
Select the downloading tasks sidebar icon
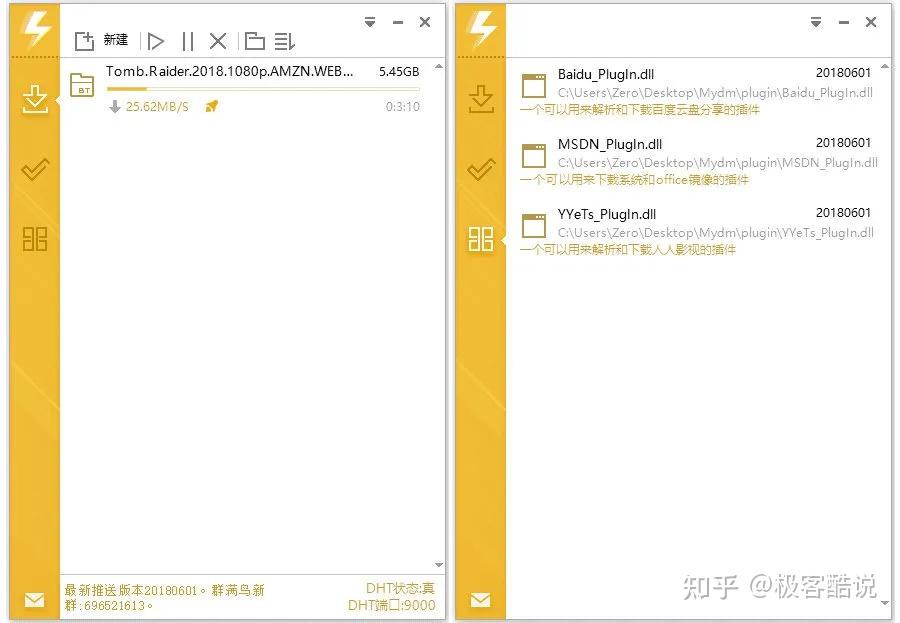coord(35,100)
